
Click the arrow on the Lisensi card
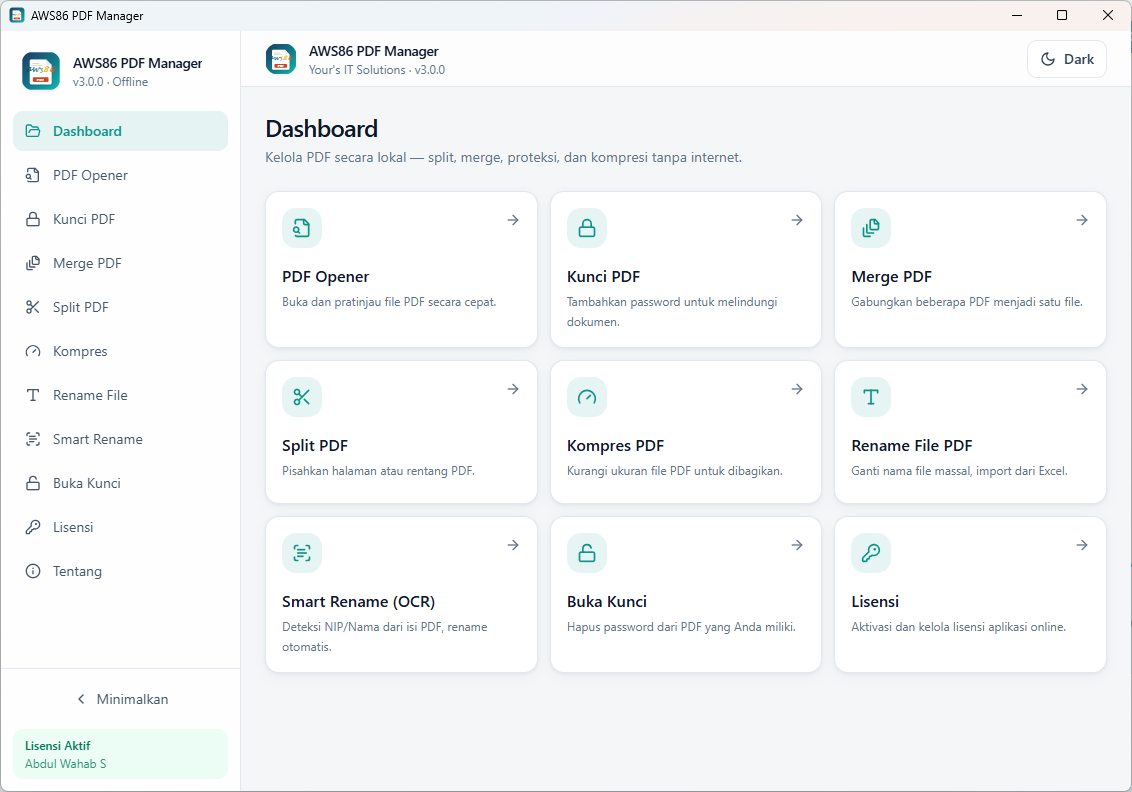click(x=1082, y=545)
